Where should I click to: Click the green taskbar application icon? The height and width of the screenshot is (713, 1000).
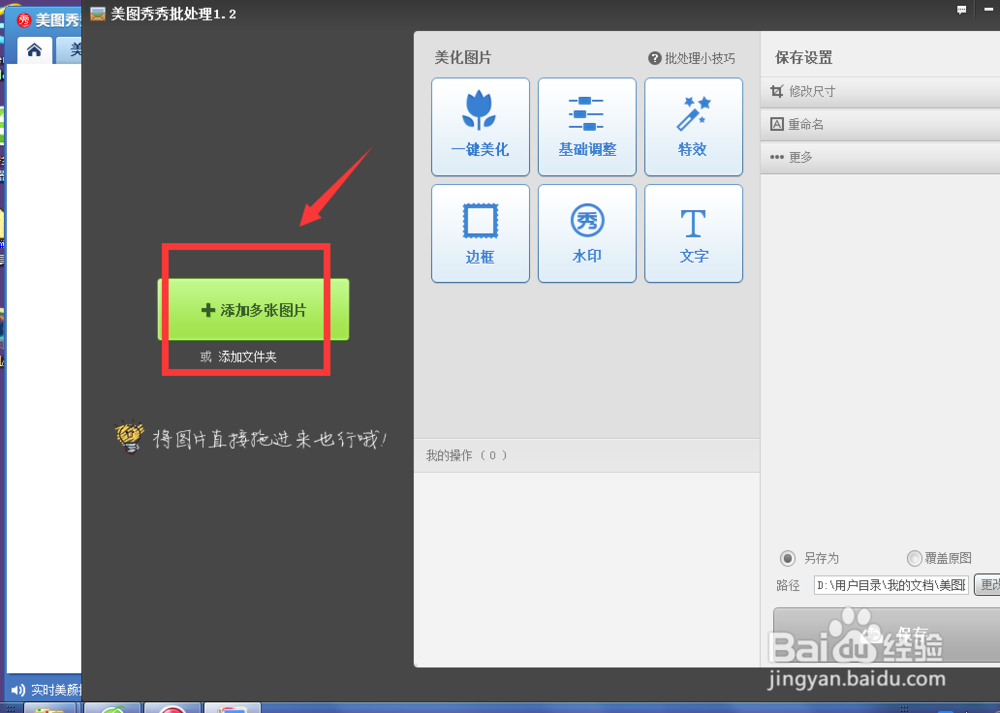[112, 709]
